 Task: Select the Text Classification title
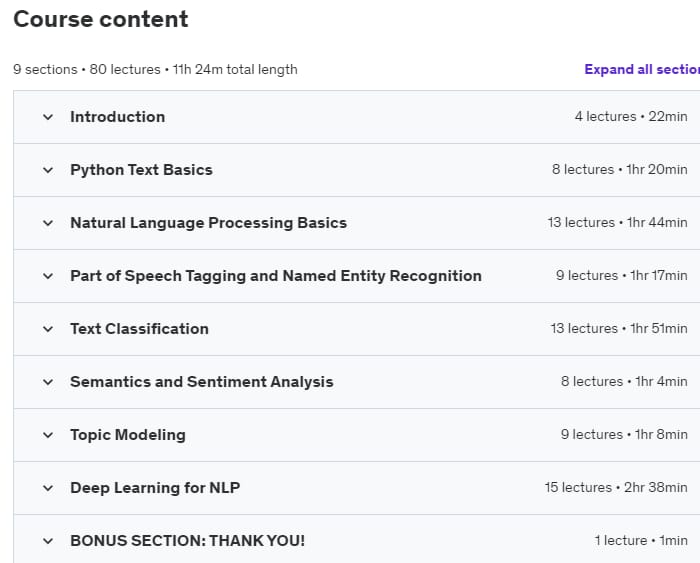point(139,329)
